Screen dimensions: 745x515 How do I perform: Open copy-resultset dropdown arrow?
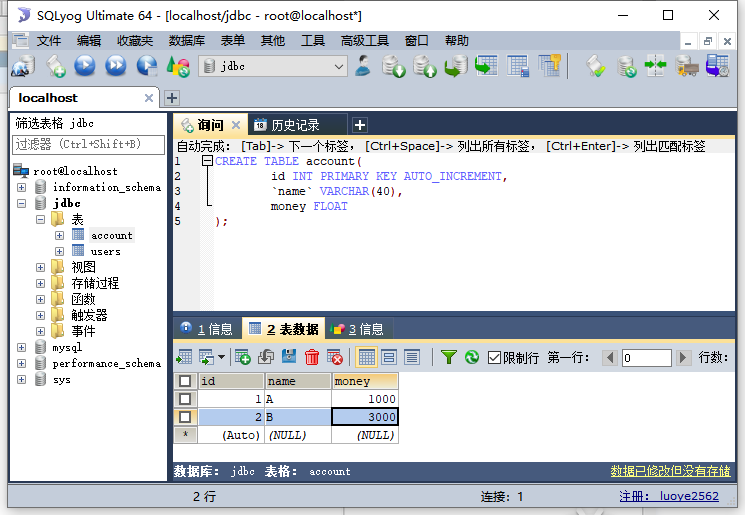[221, 357]
